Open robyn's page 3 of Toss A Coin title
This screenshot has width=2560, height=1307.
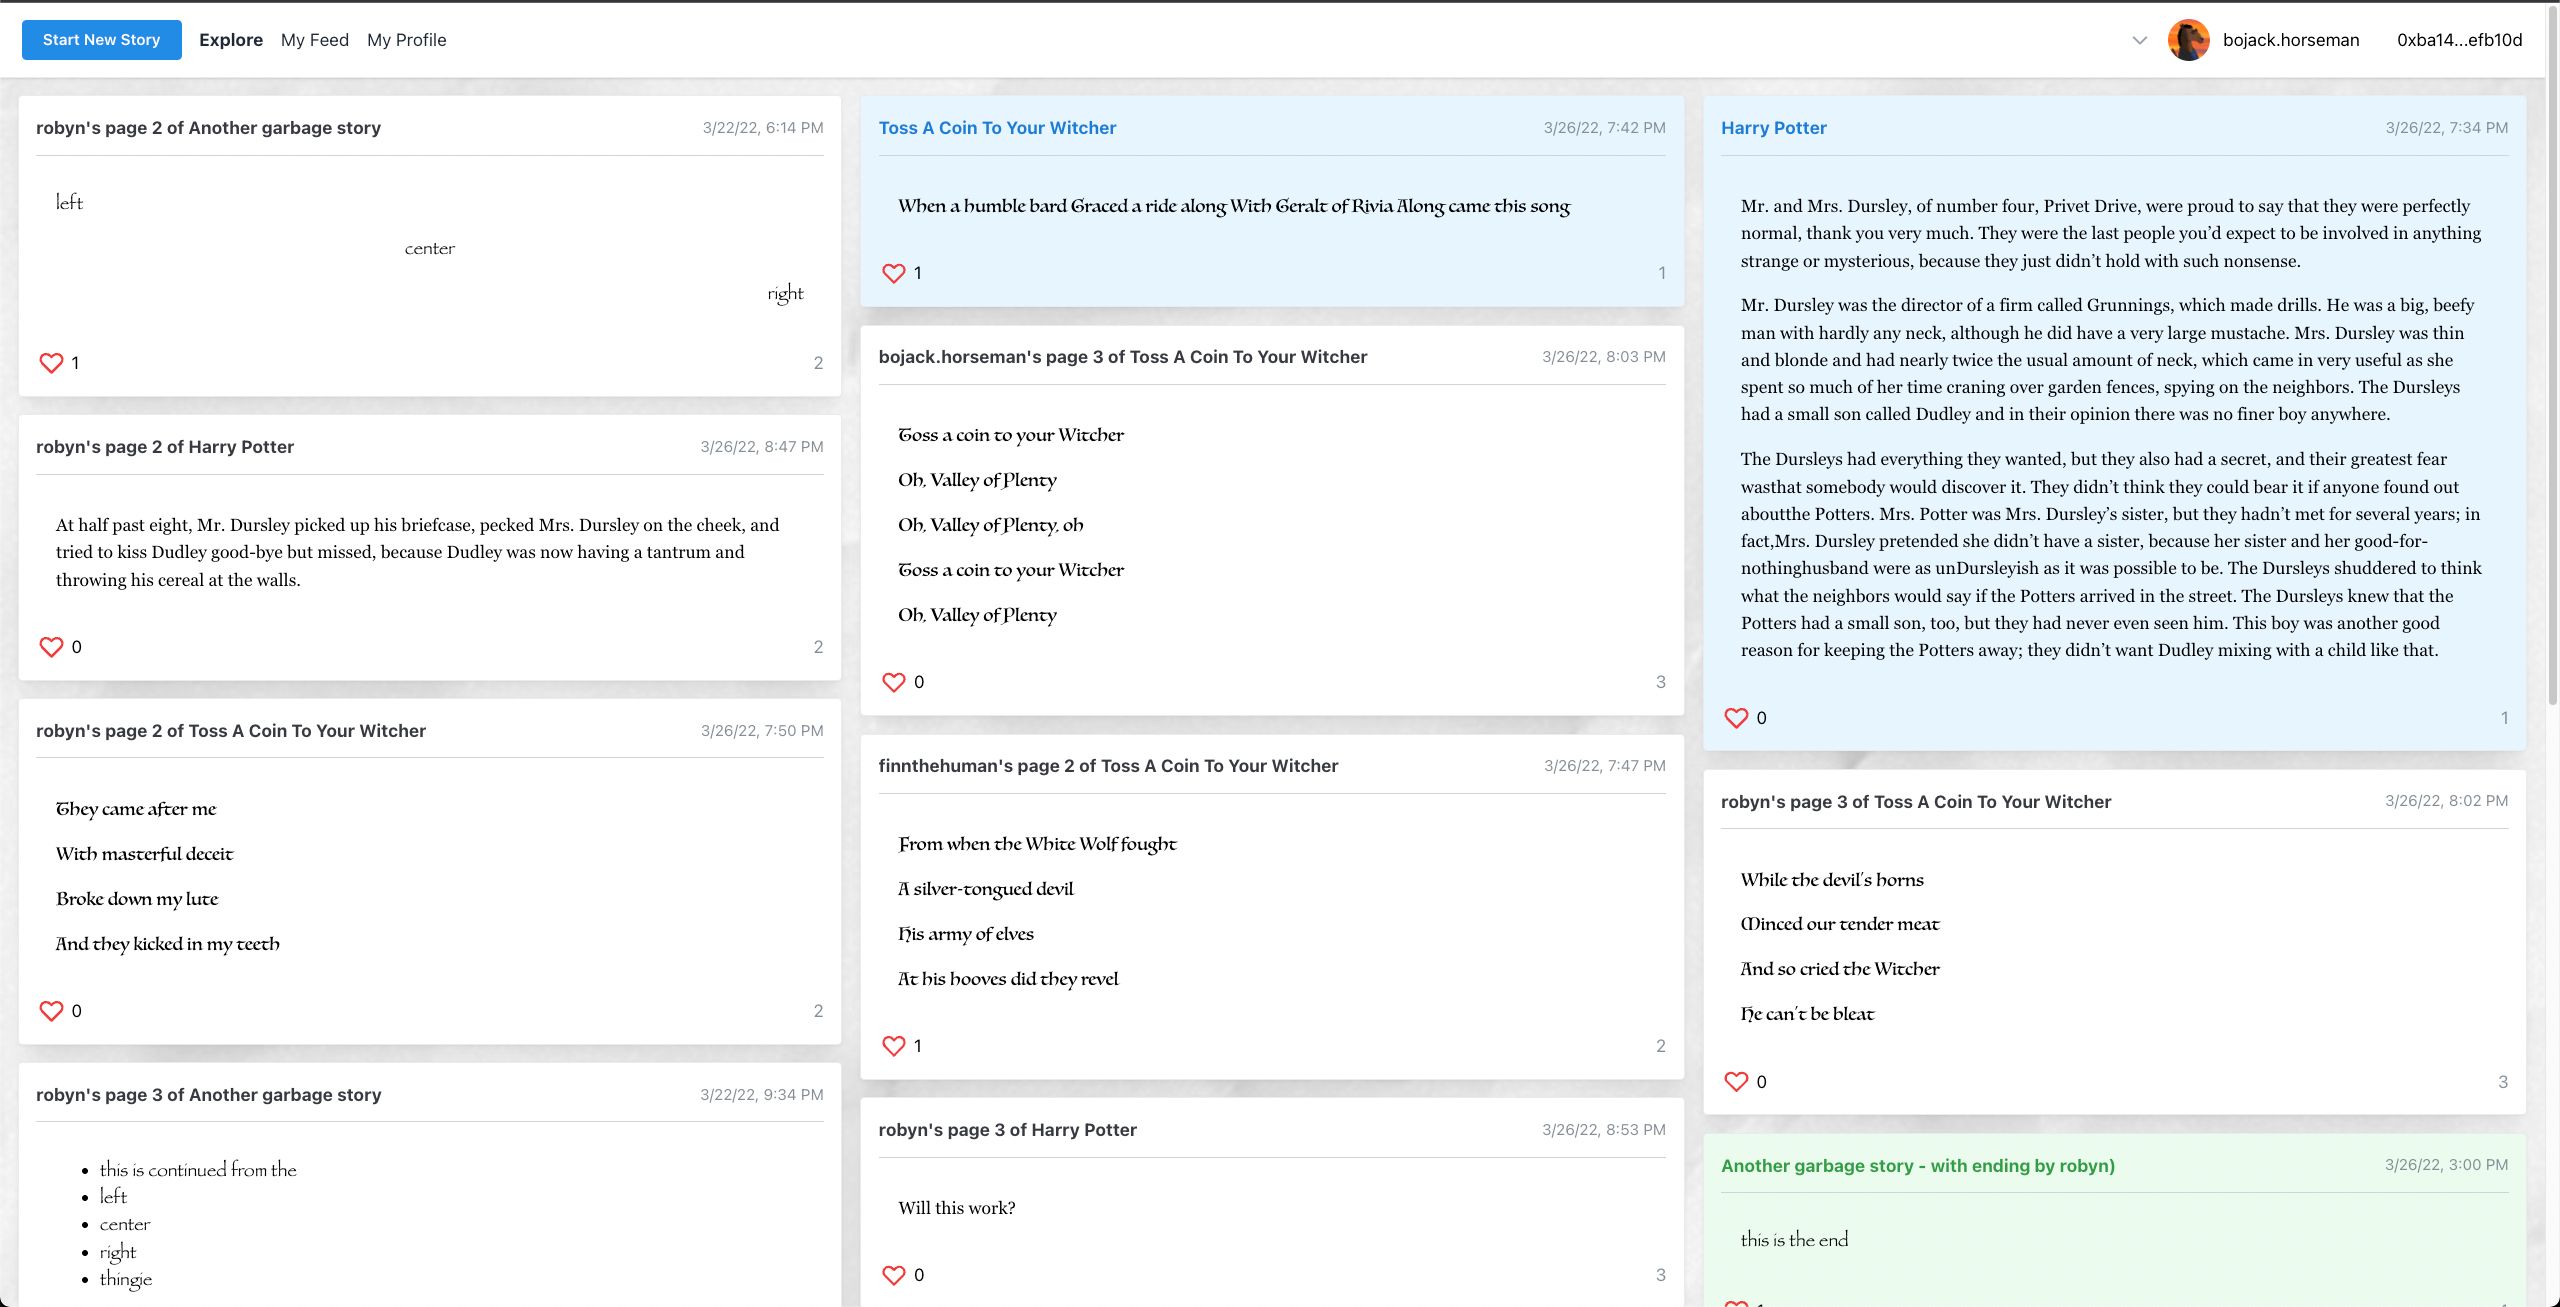point(1915,802)
